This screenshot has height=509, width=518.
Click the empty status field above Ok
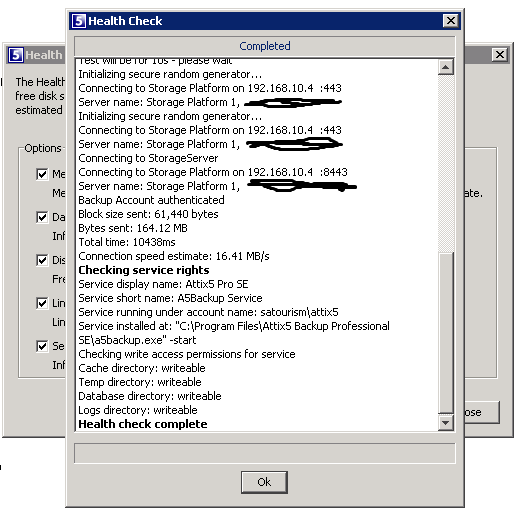pos(265,453)
